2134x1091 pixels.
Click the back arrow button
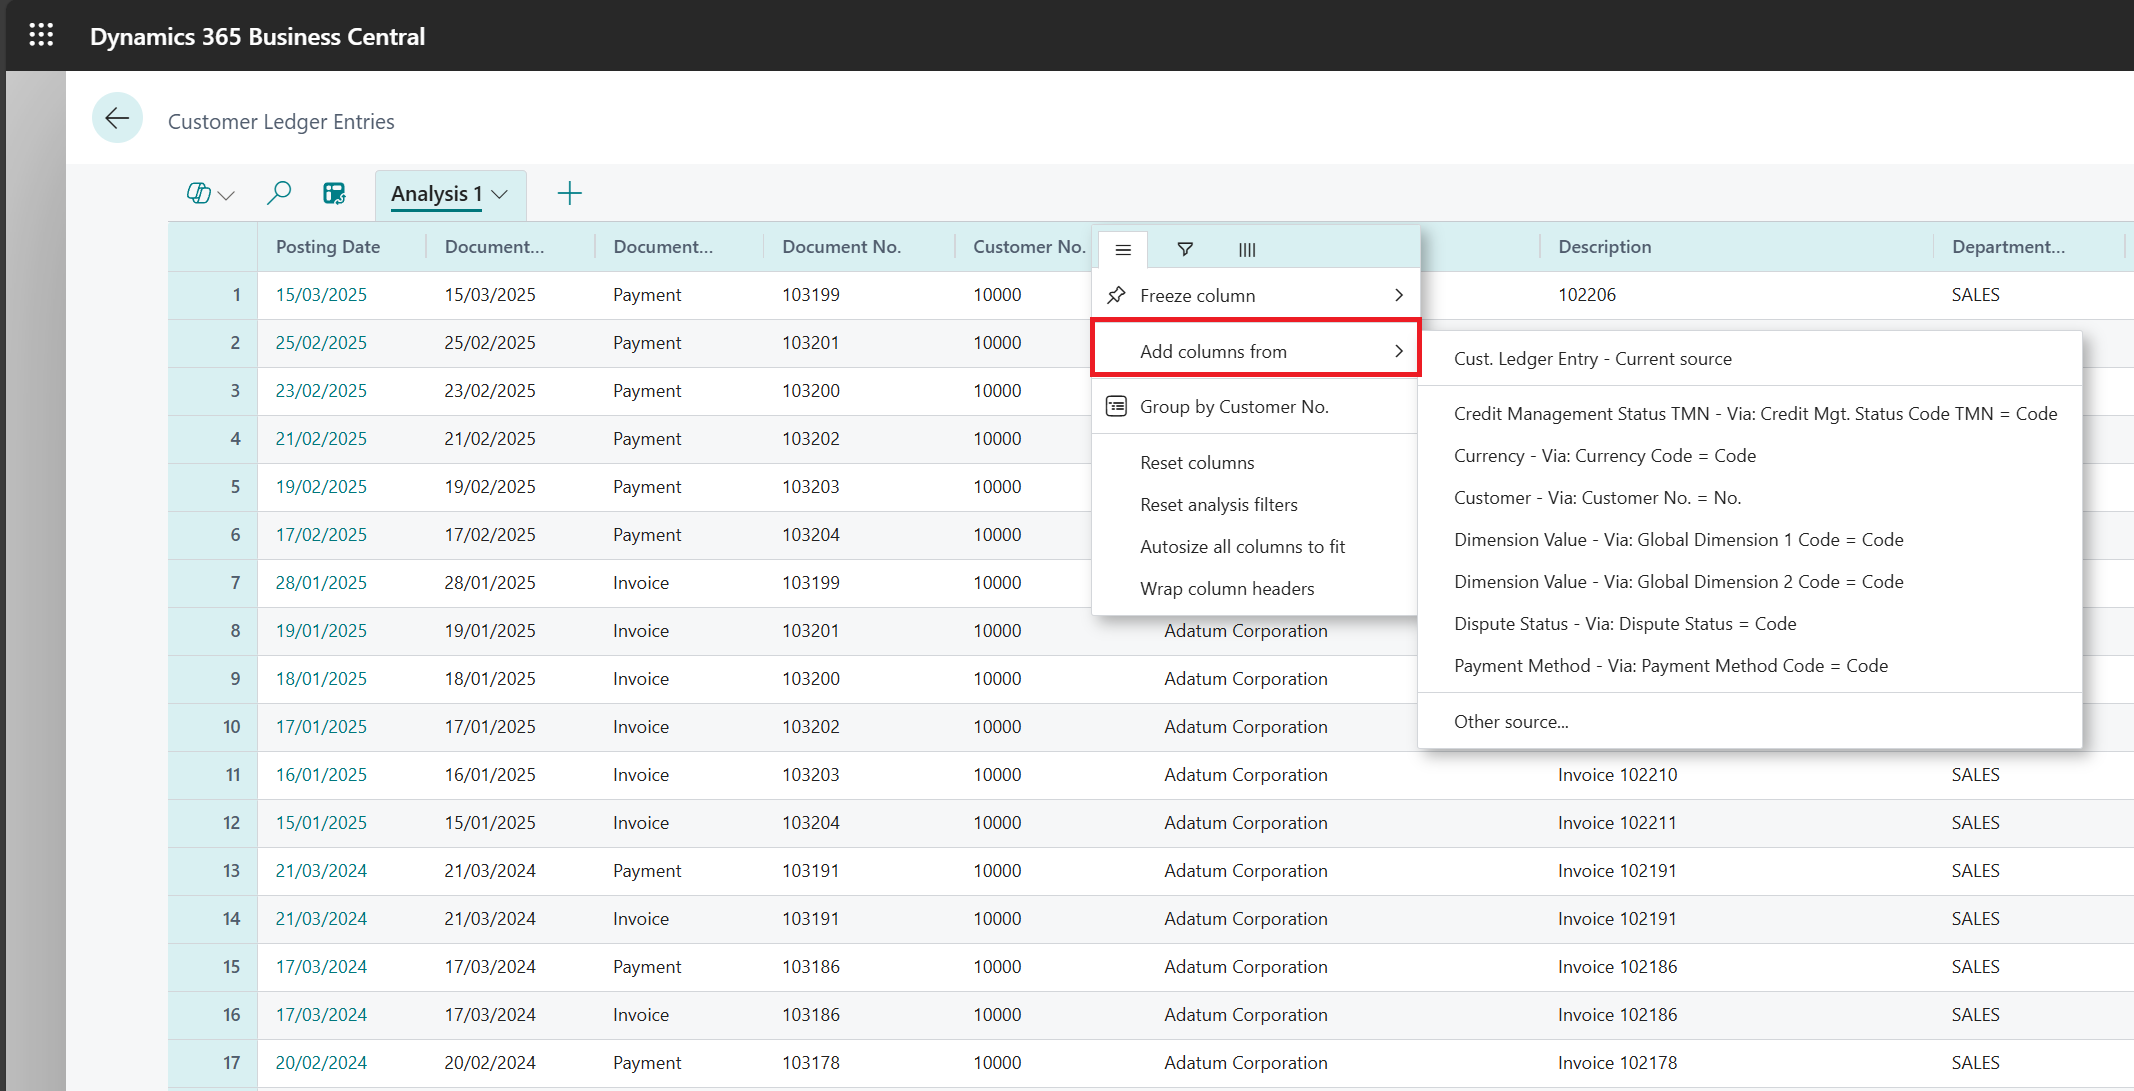click(117, 119)
